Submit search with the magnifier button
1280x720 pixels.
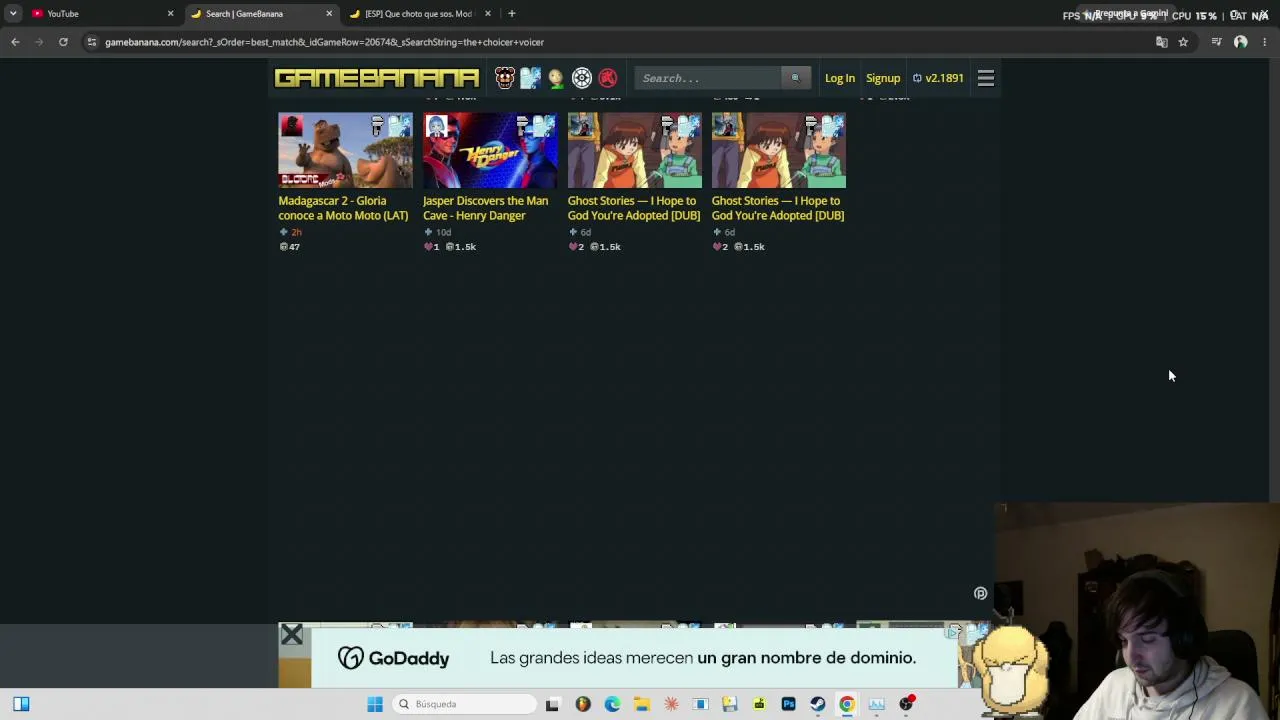tap(796, 78)
